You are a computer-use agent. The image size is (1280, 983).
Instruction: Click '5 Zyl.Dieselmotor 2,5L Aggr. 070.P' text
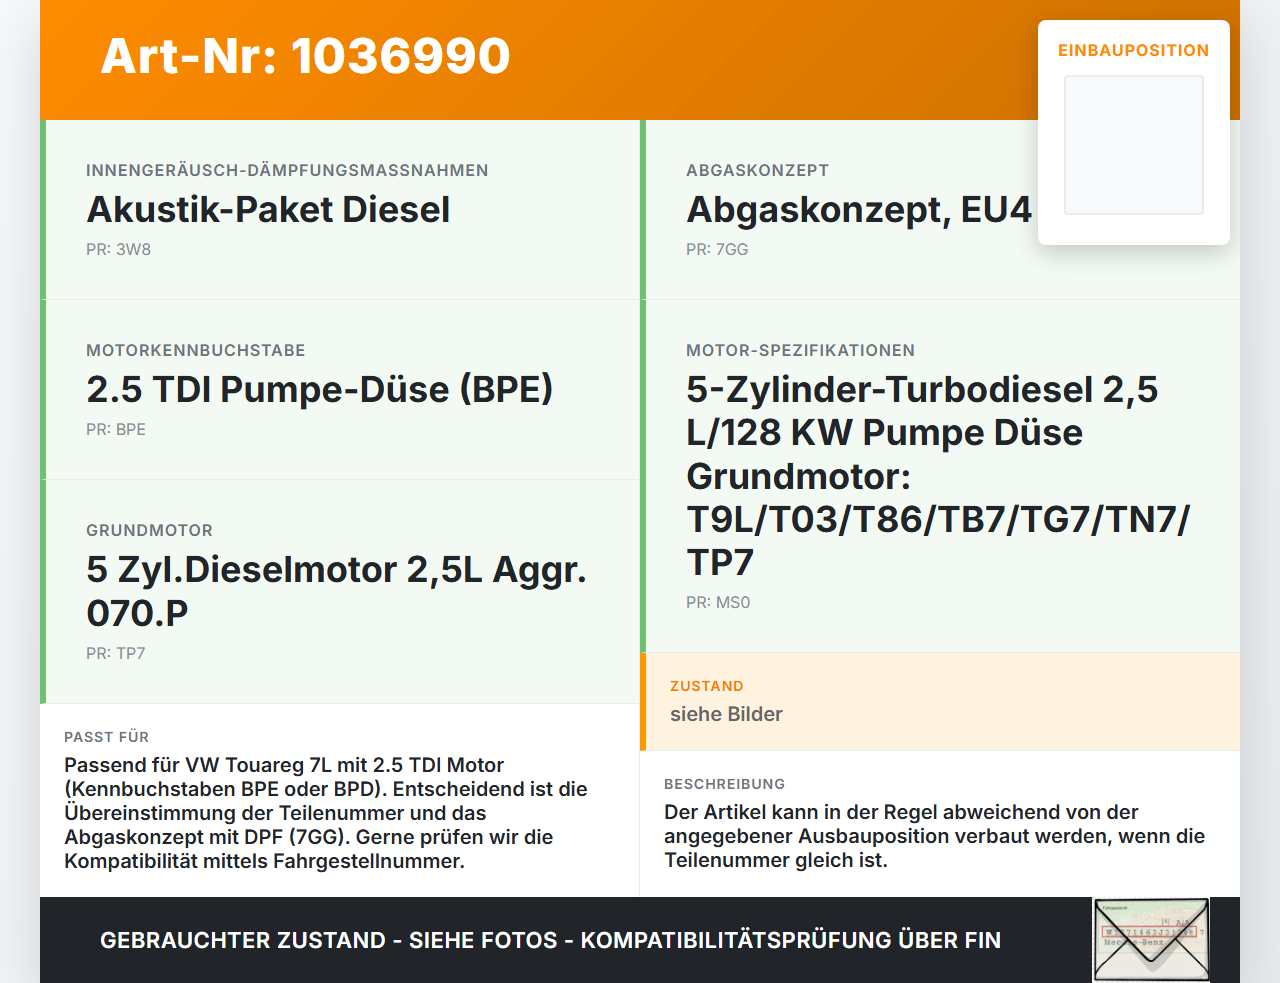click(x=336, y=591)
